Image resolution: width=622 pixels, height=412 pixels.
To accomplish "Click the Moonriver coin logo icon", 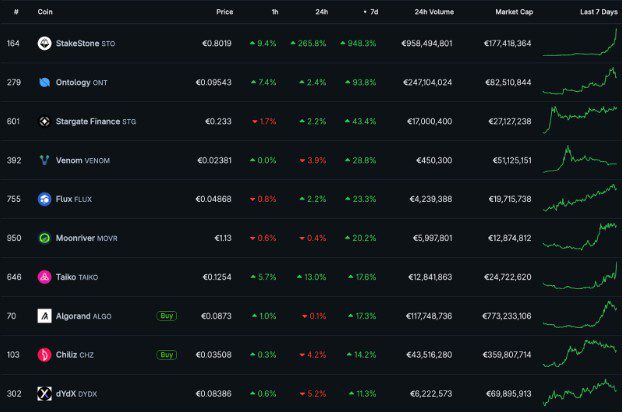I will tap(44, 238).
